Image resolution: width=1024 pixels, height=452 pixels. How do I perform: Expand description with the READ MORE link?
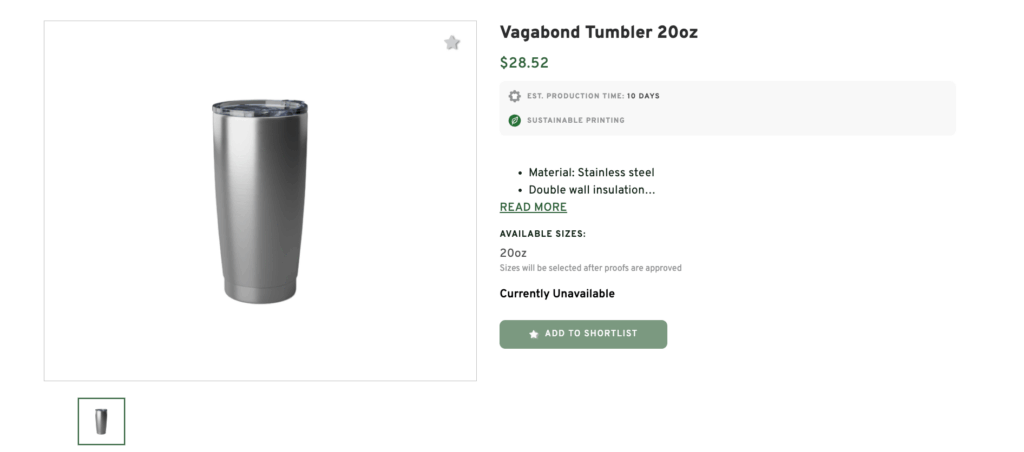coord(533,207)
